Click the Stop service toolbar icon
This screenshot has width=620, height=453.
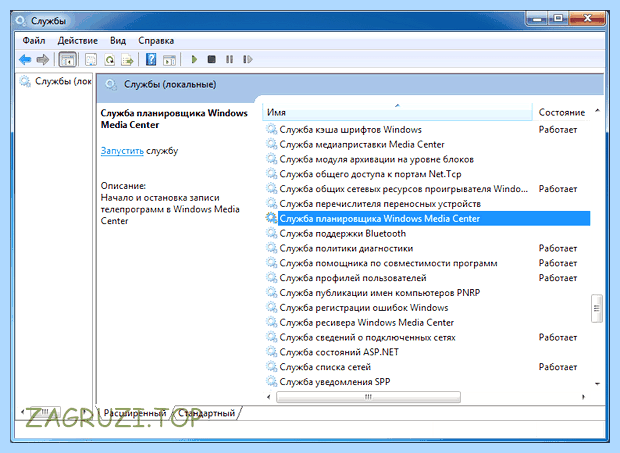212,59
